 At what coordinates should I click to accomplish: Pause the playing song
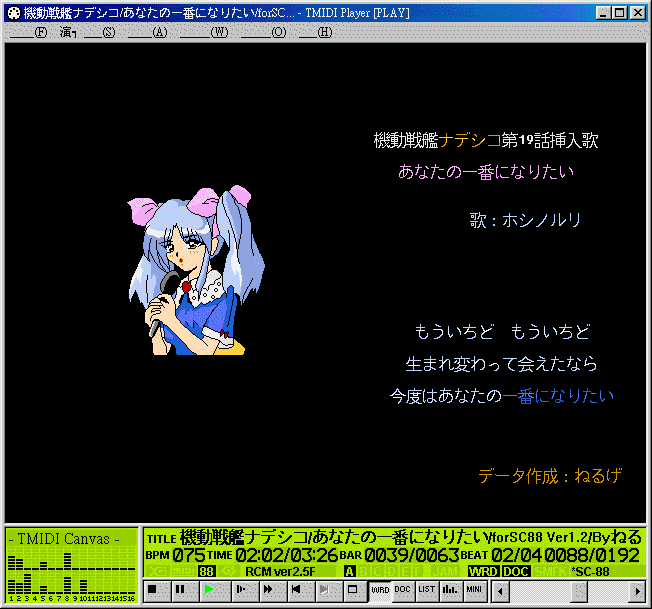click(180, 591)
